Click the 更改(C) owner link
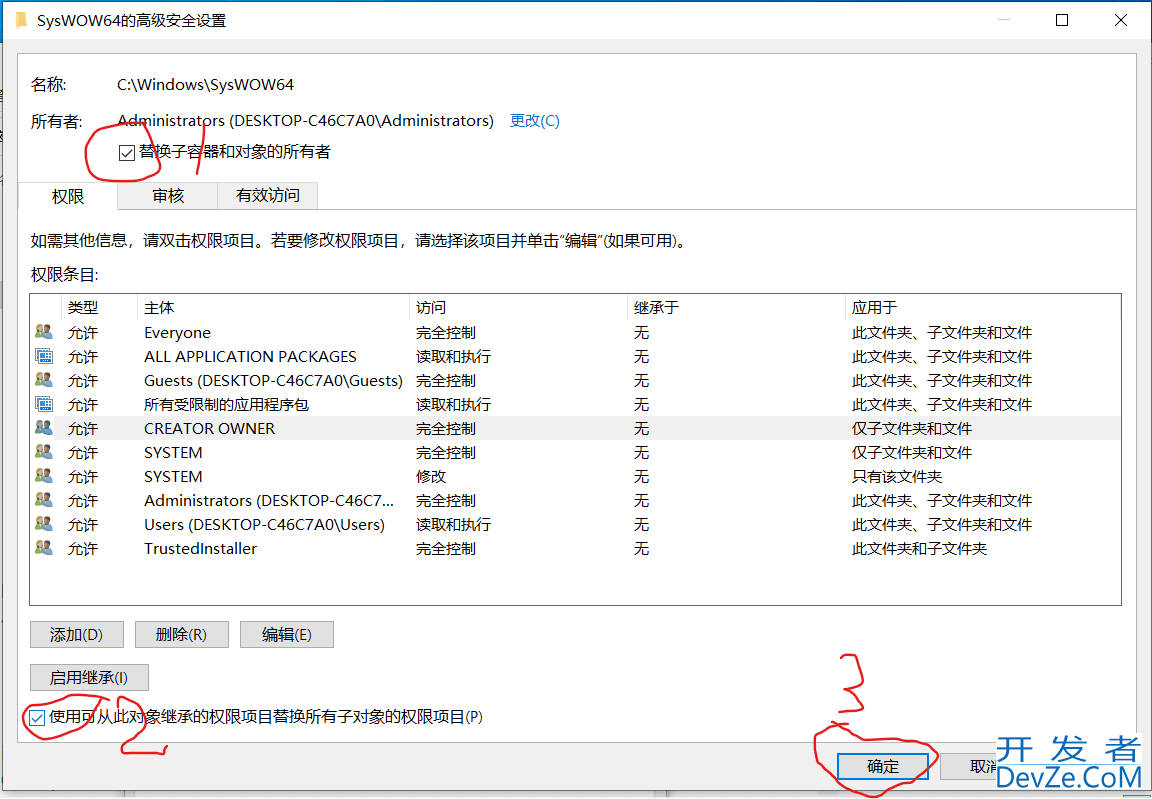 click(535, 120)
